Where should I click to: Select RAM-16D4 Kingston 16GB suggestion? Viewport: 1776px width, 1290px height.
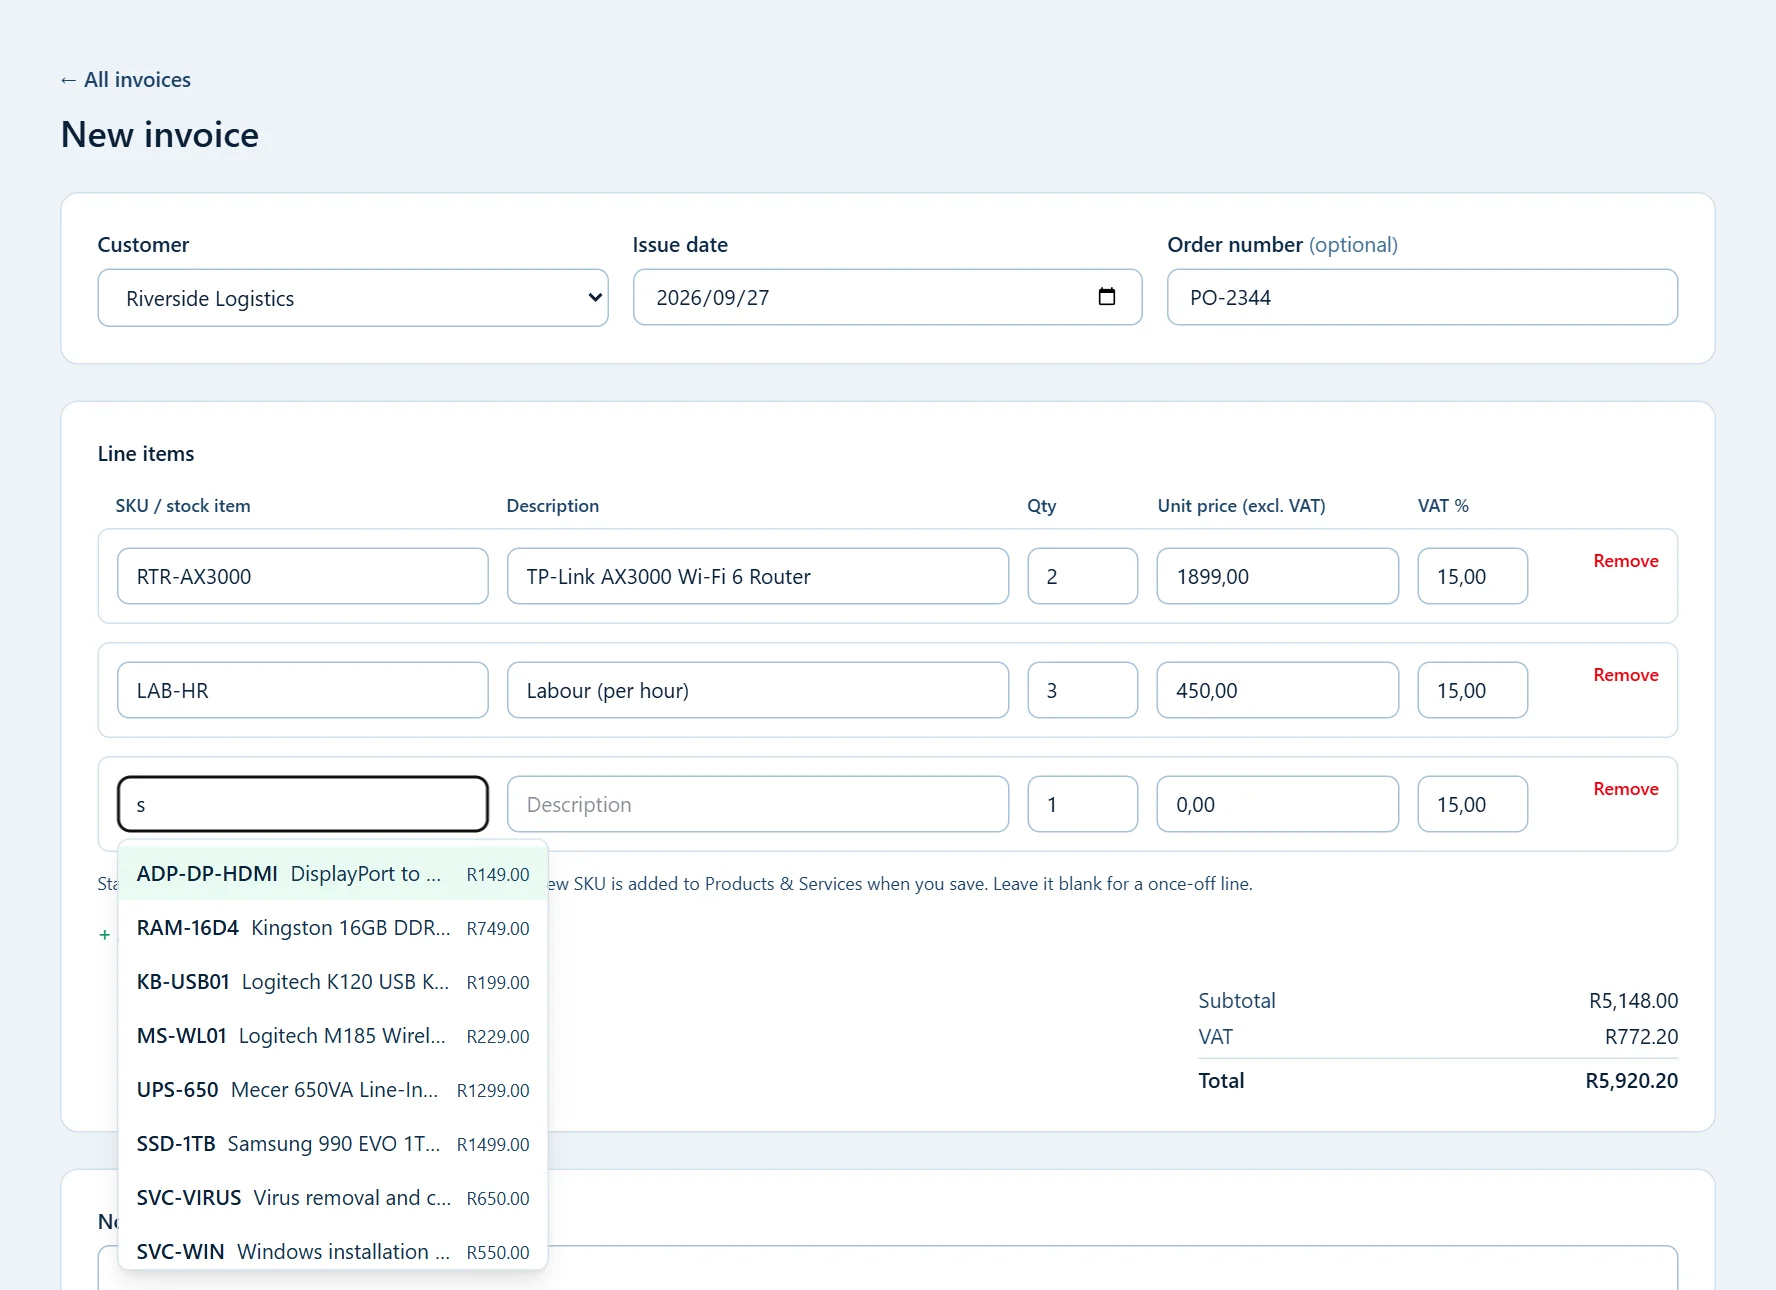click(x=333, y=928)
